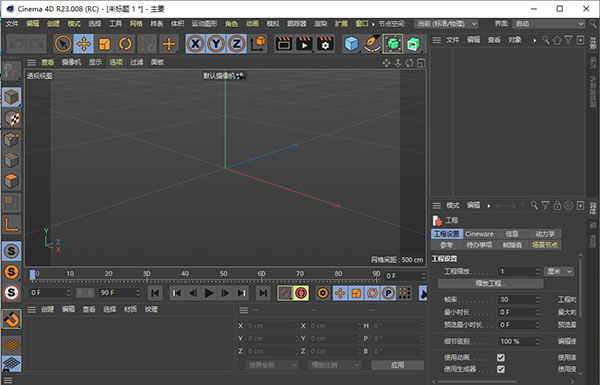The height and width of the screenshot is (385, 600).
Task: Click Render View clapperboard icon
Action: [x=284, y=44]
